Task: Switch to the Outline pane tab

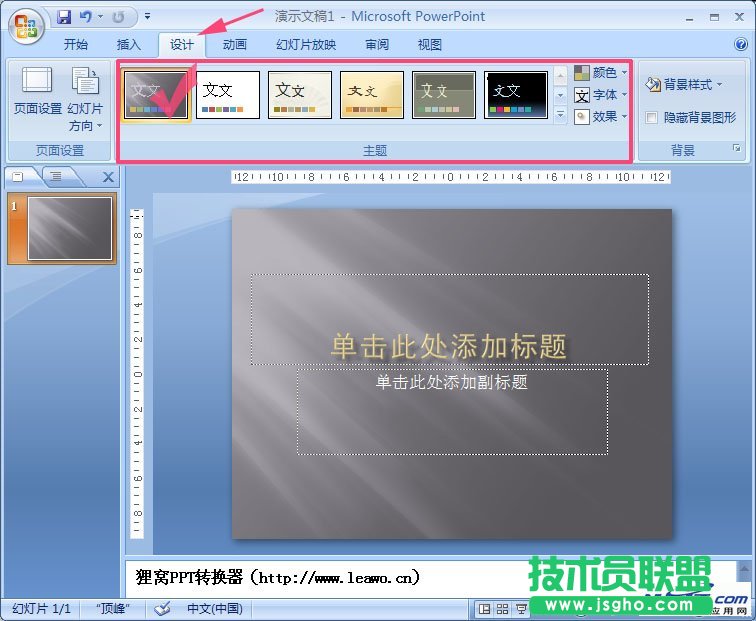Action: pyautogui.click(x=56, y=177)
